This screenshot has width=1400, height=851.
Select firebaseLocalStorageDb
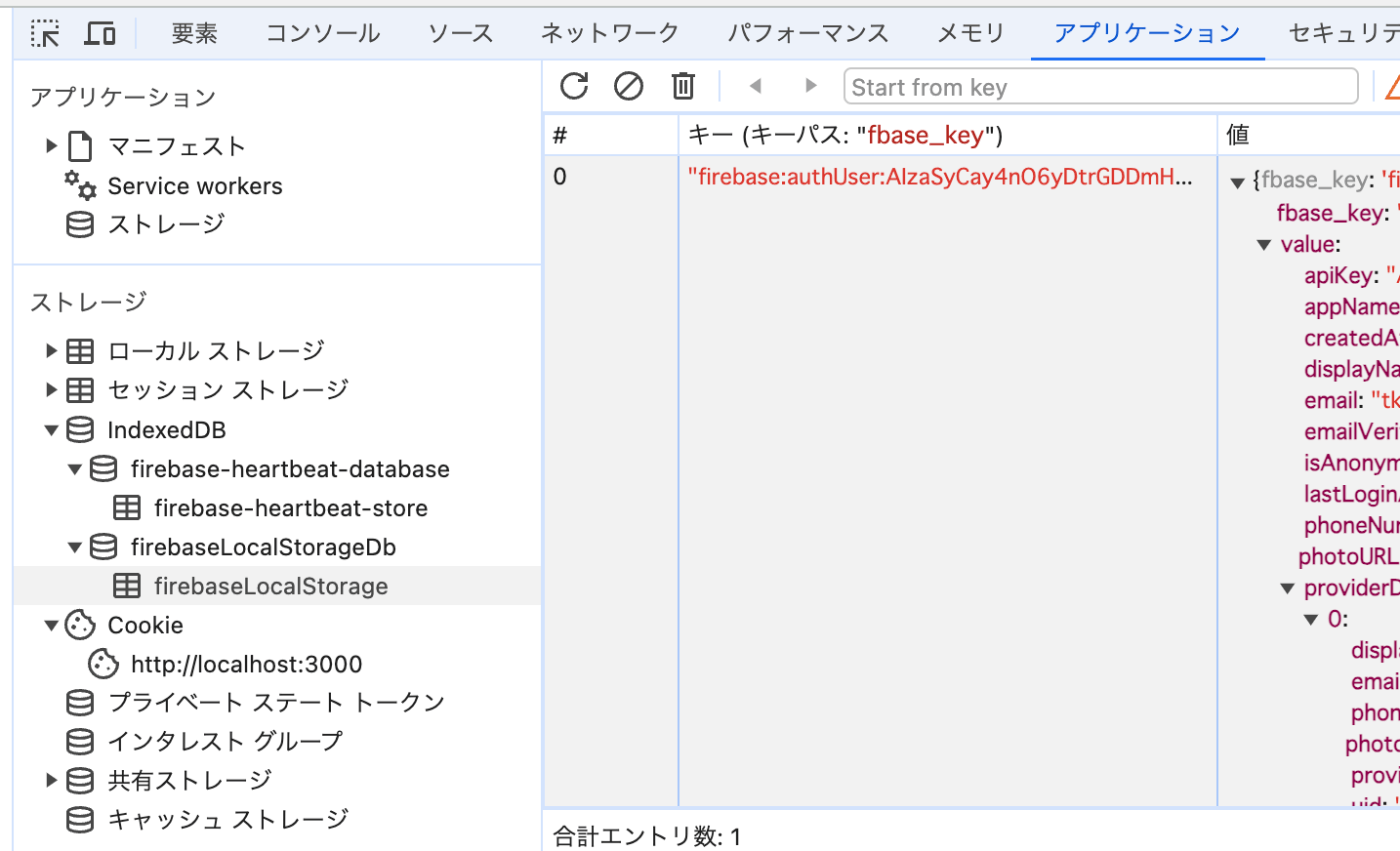(264, 547)
